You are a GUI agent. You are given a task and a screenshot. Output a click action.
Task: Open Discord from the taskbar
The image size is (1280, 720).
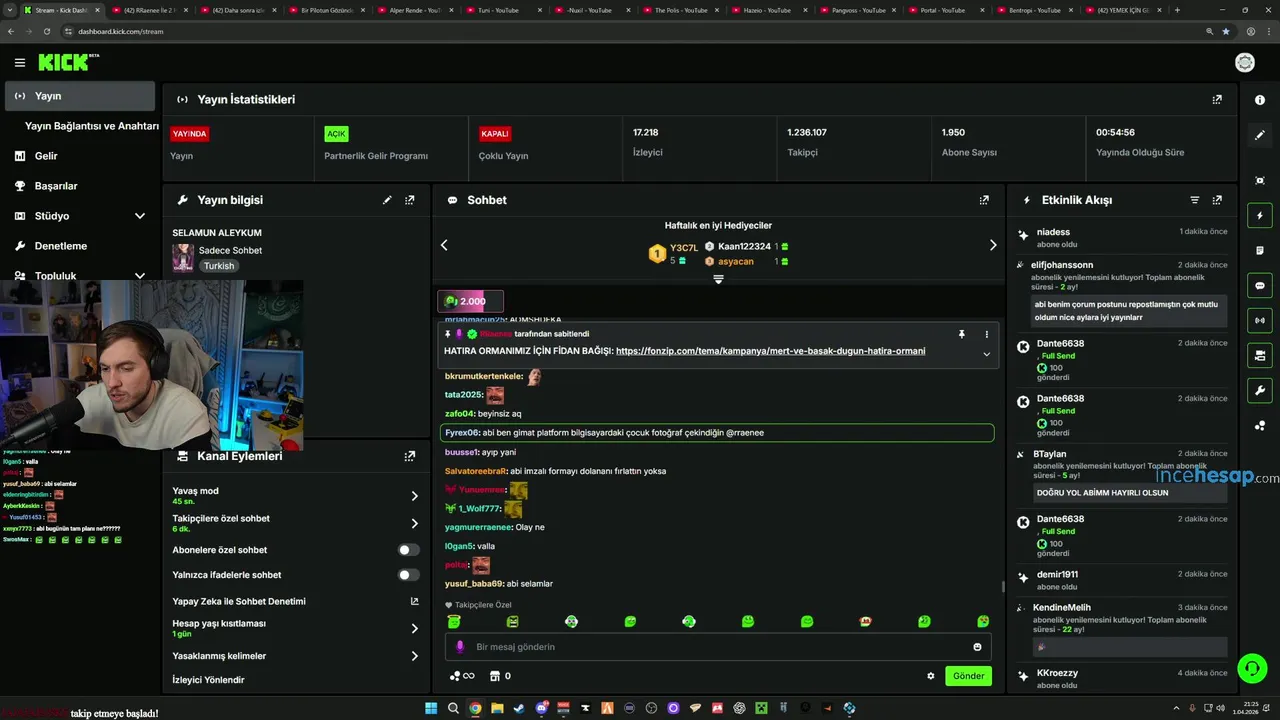coord(541,708)
